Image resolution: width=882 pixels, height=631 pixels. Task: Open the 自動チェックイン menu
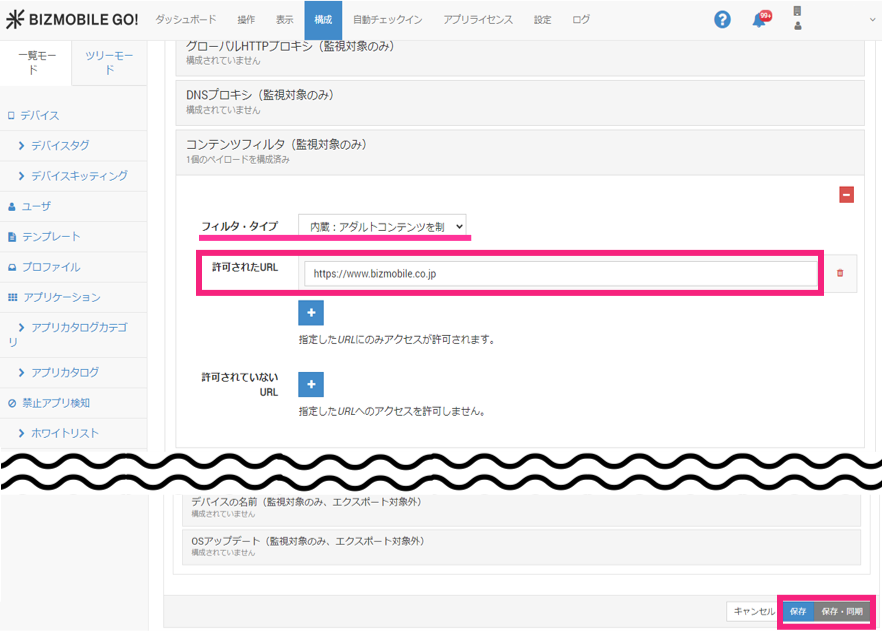[387, 20]
